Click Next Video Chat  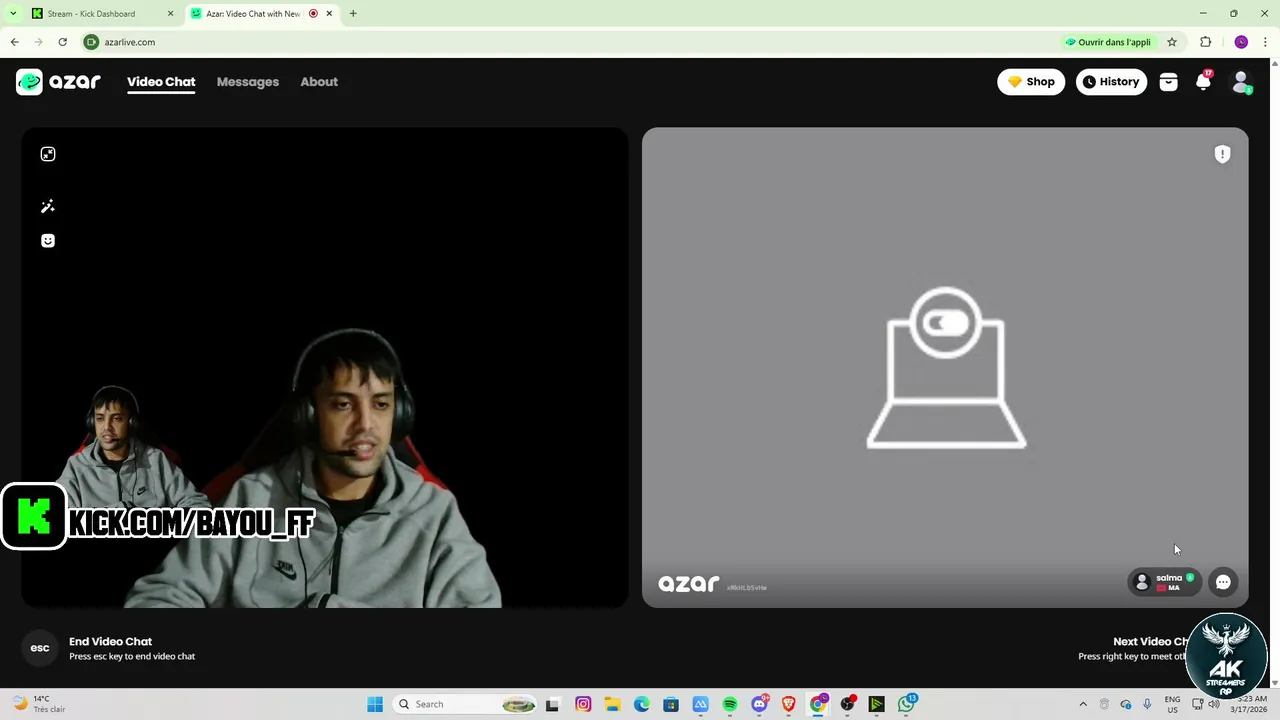click(x=1150, y=642)
